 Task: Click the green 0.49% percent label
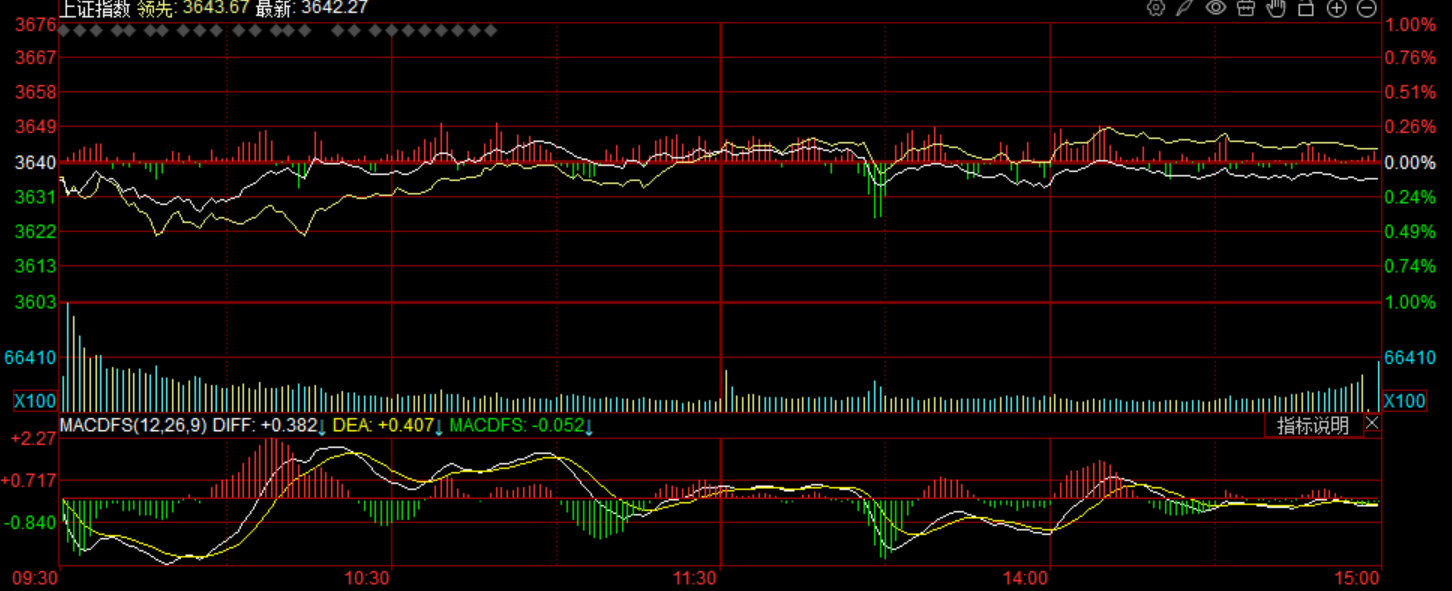click(1410, 231)
